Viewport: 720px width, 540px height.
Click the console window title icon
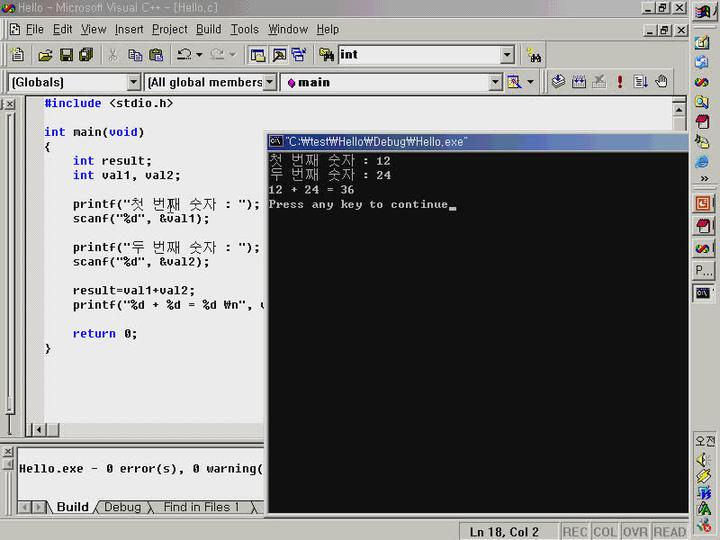point(276,141)
